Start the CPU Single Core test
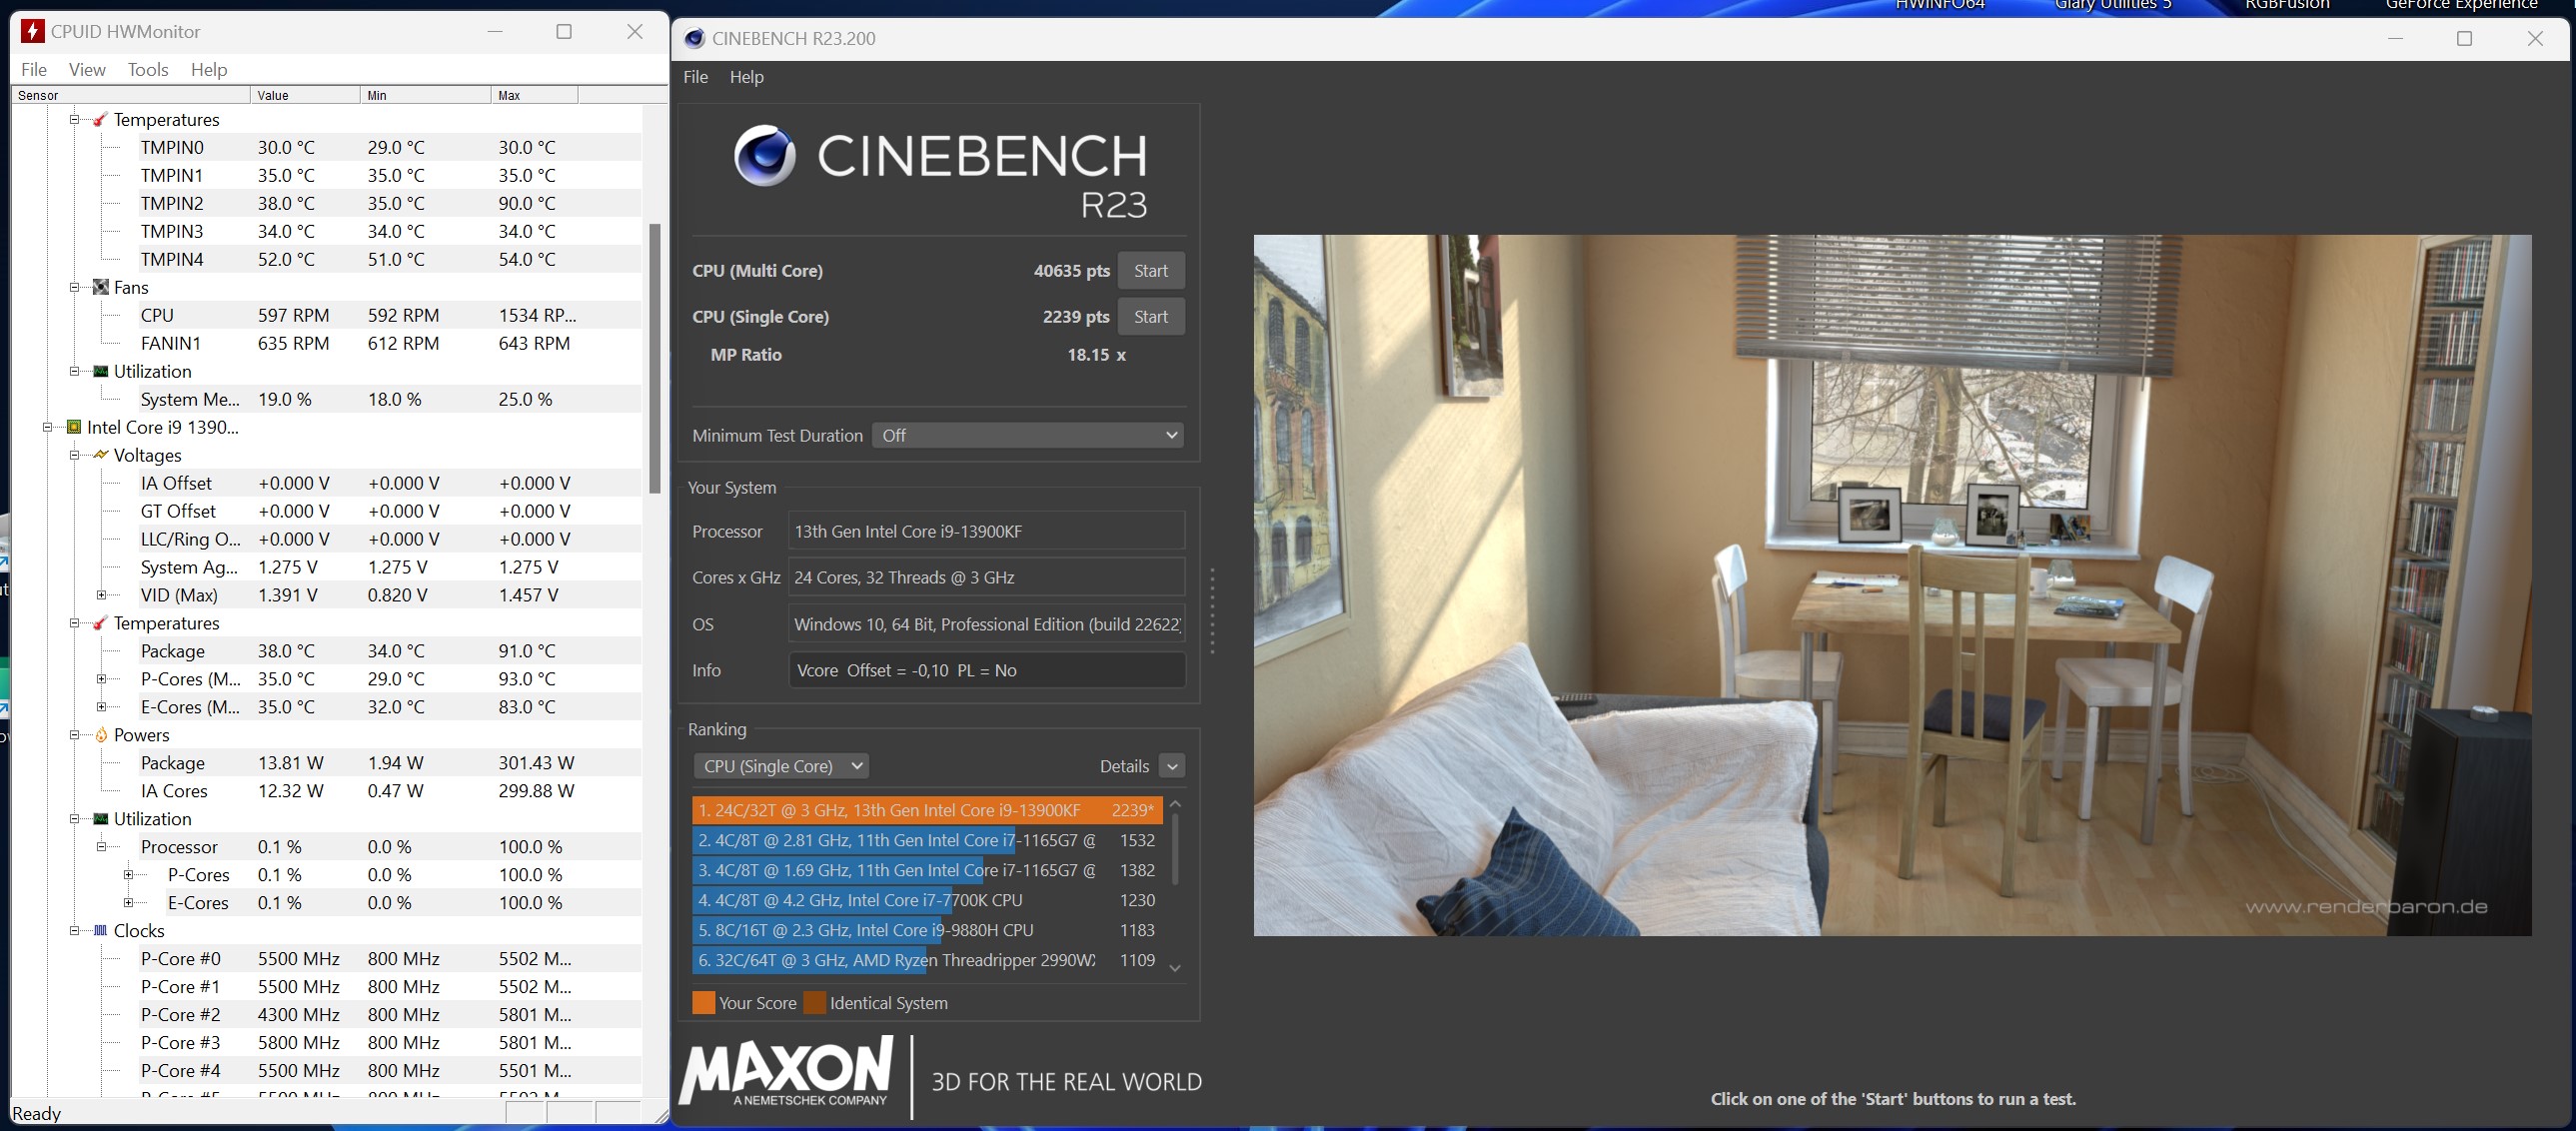Image resolution: width=2576 pixels, height=1131 pixels. [x=1150, y=317]
